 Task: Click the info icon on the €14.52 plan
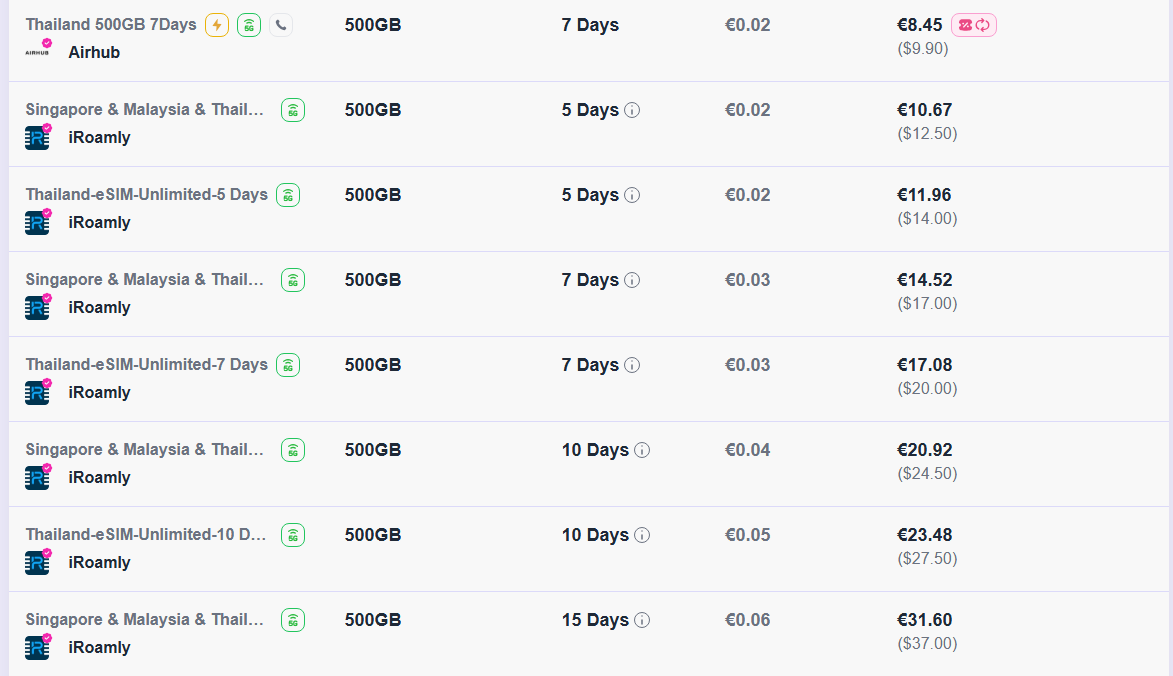click(x=632, y=280)
